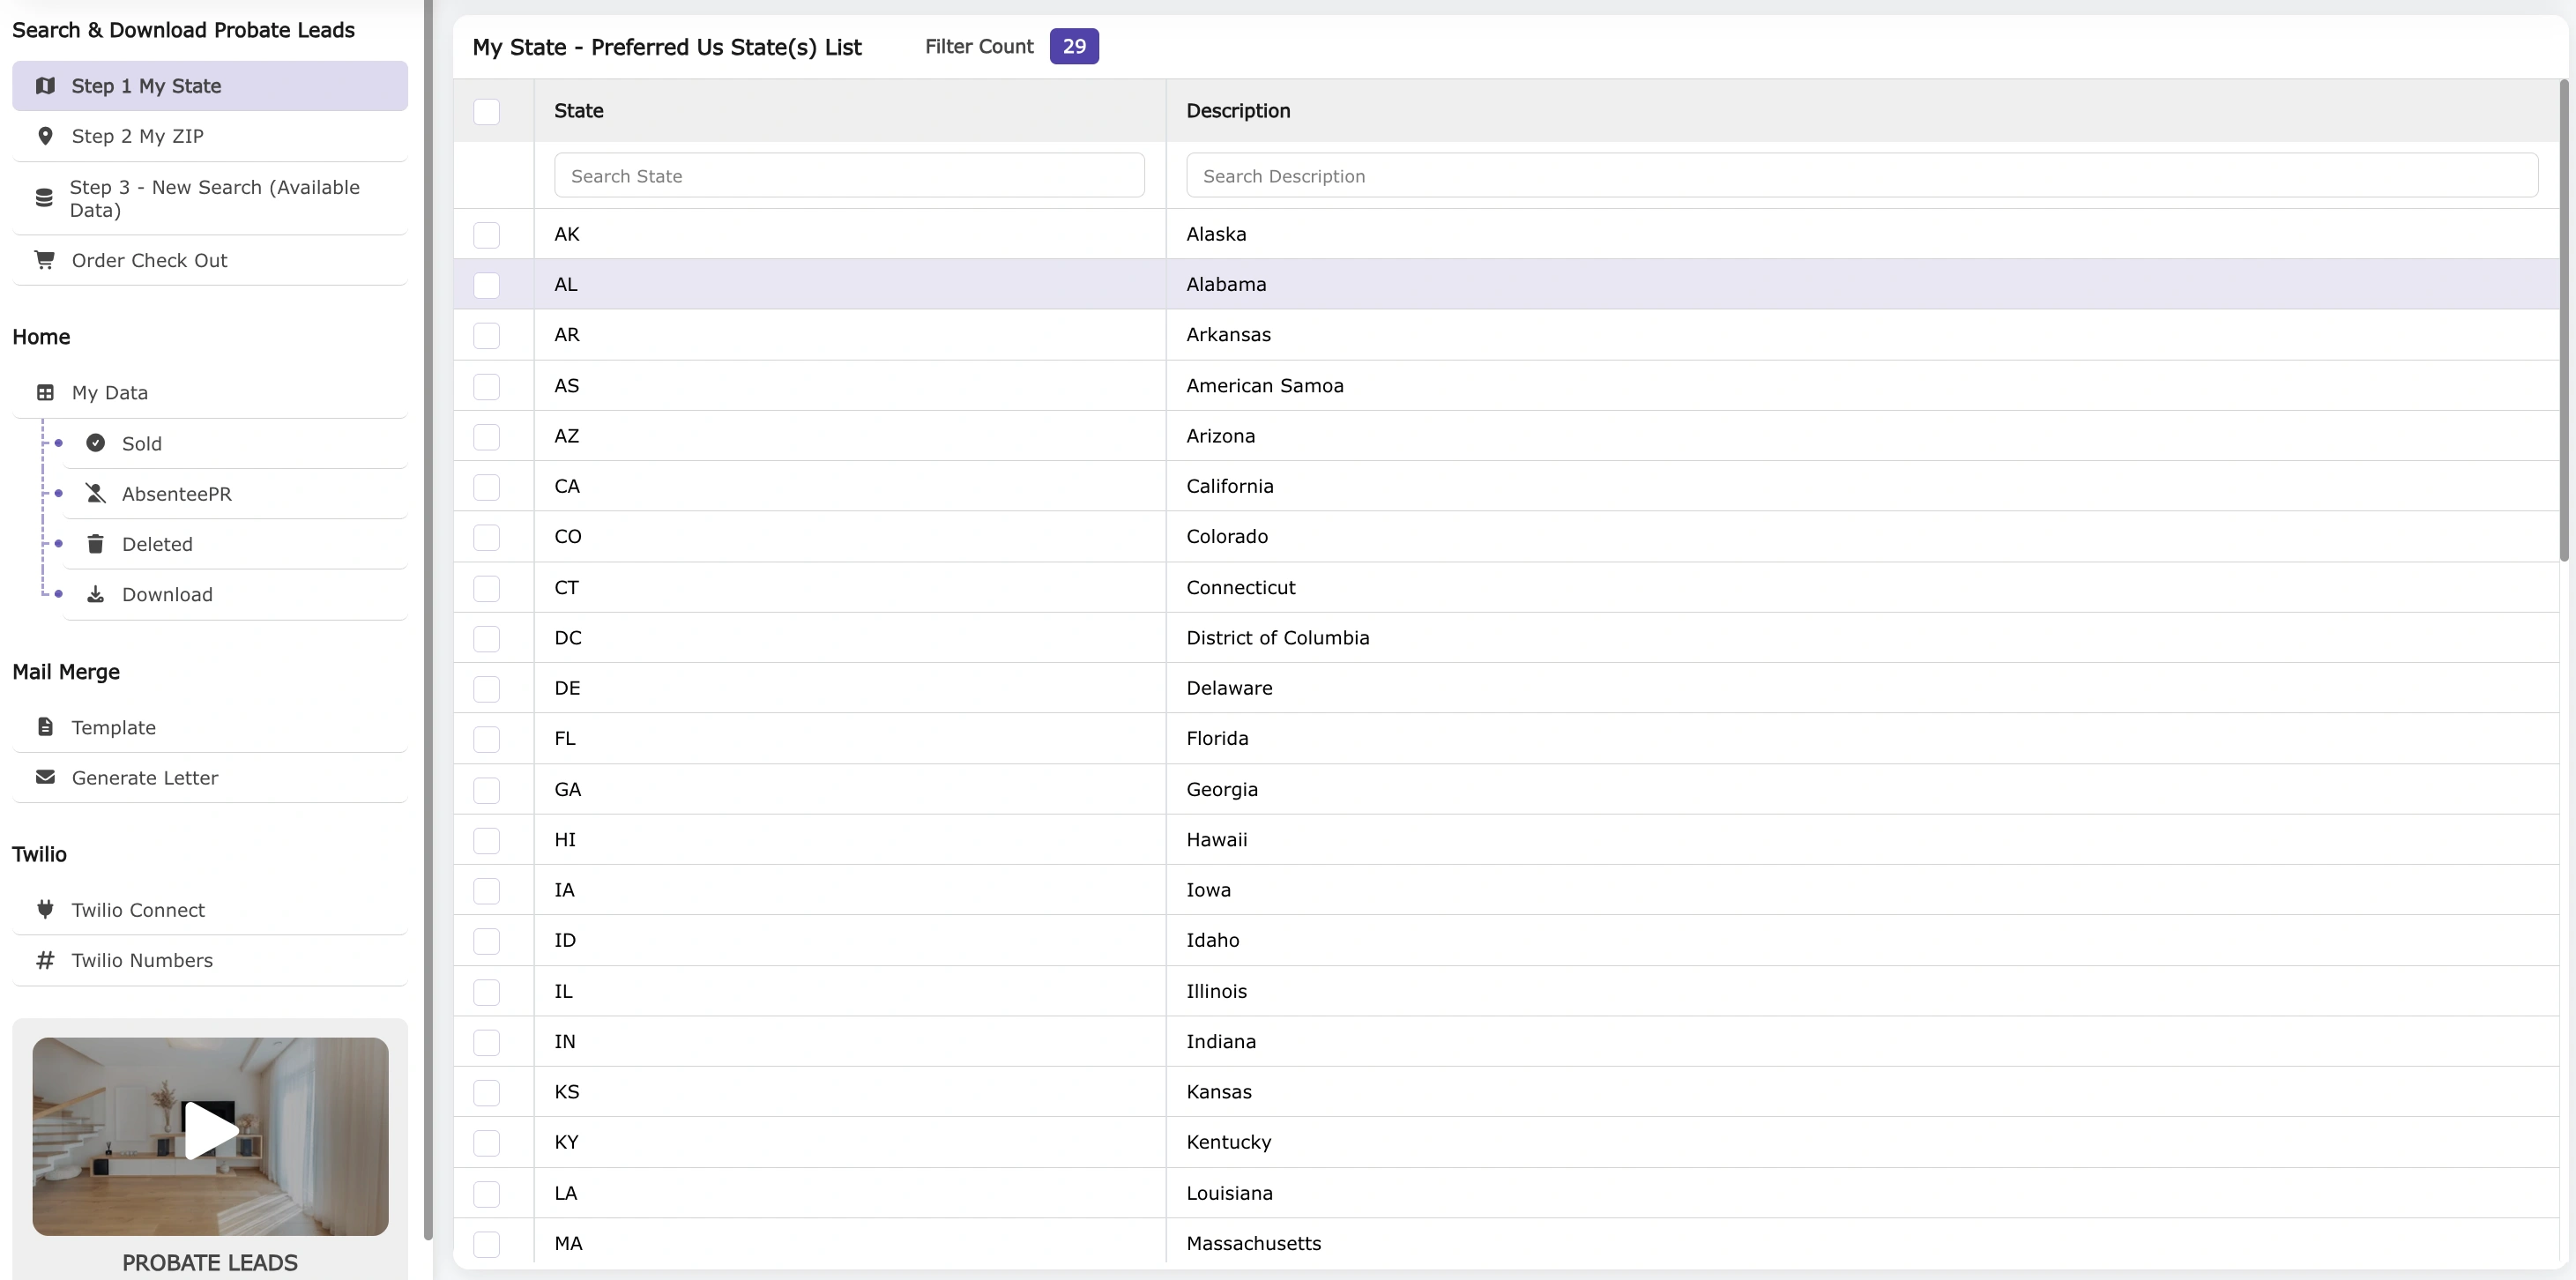Screen dimensions: 2576x1280
Task: Click the Search State input field
Action: point(849,176)
